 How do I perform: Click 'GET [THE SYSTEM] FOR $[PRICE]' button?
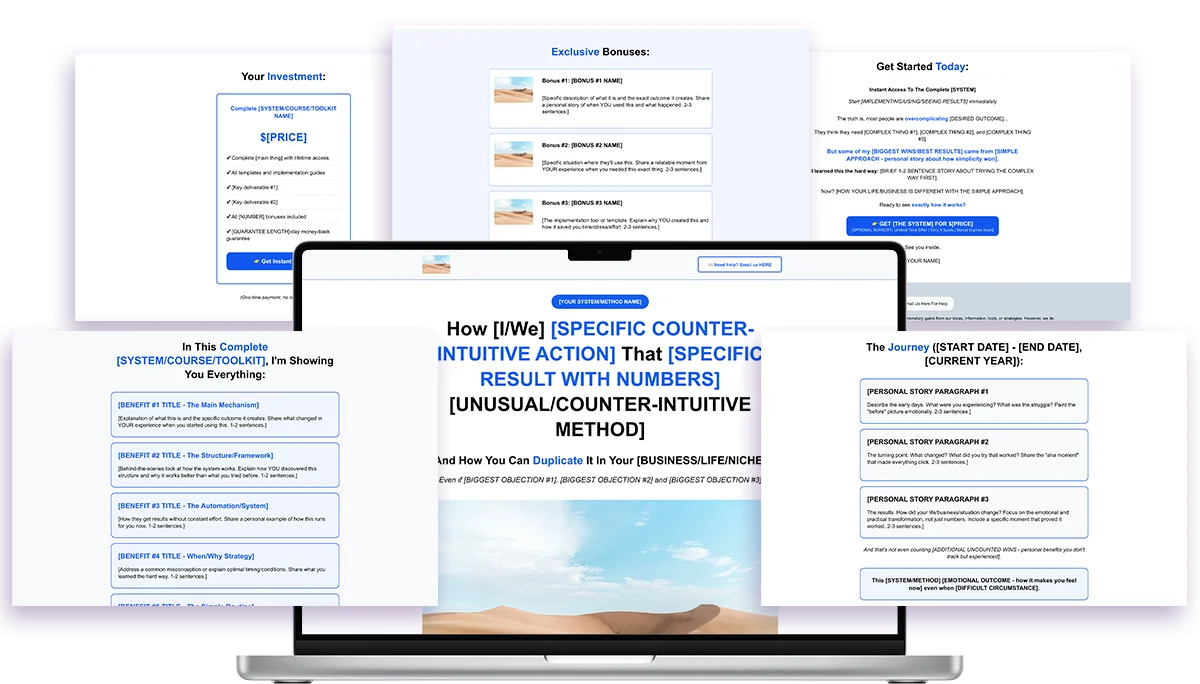(922, 226)
